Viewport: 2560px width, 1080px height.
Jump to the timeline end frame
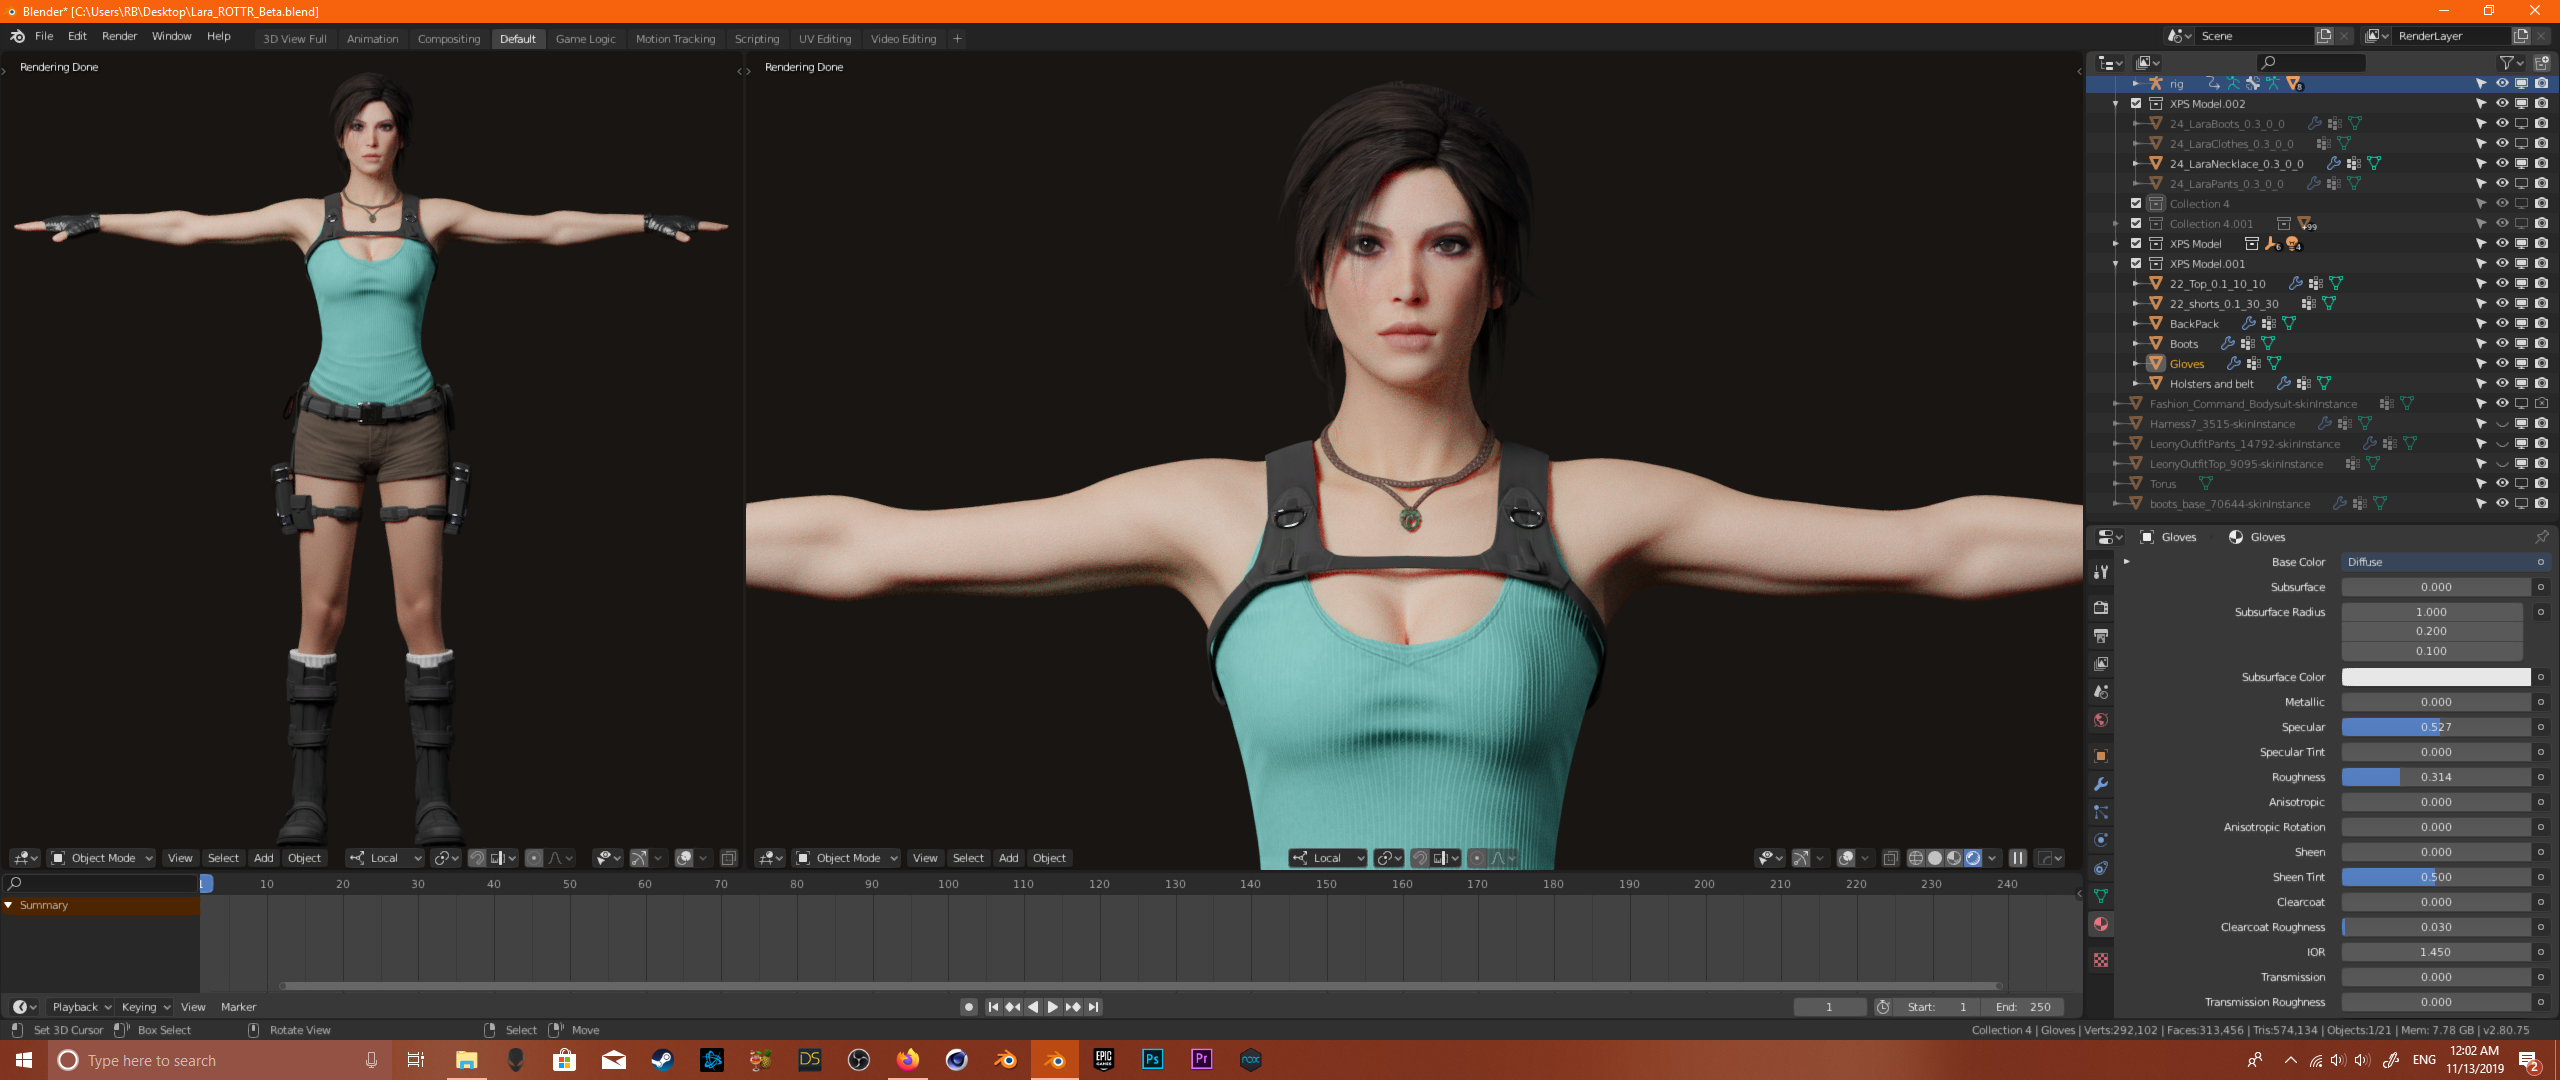click(x=1094, y=1007)
